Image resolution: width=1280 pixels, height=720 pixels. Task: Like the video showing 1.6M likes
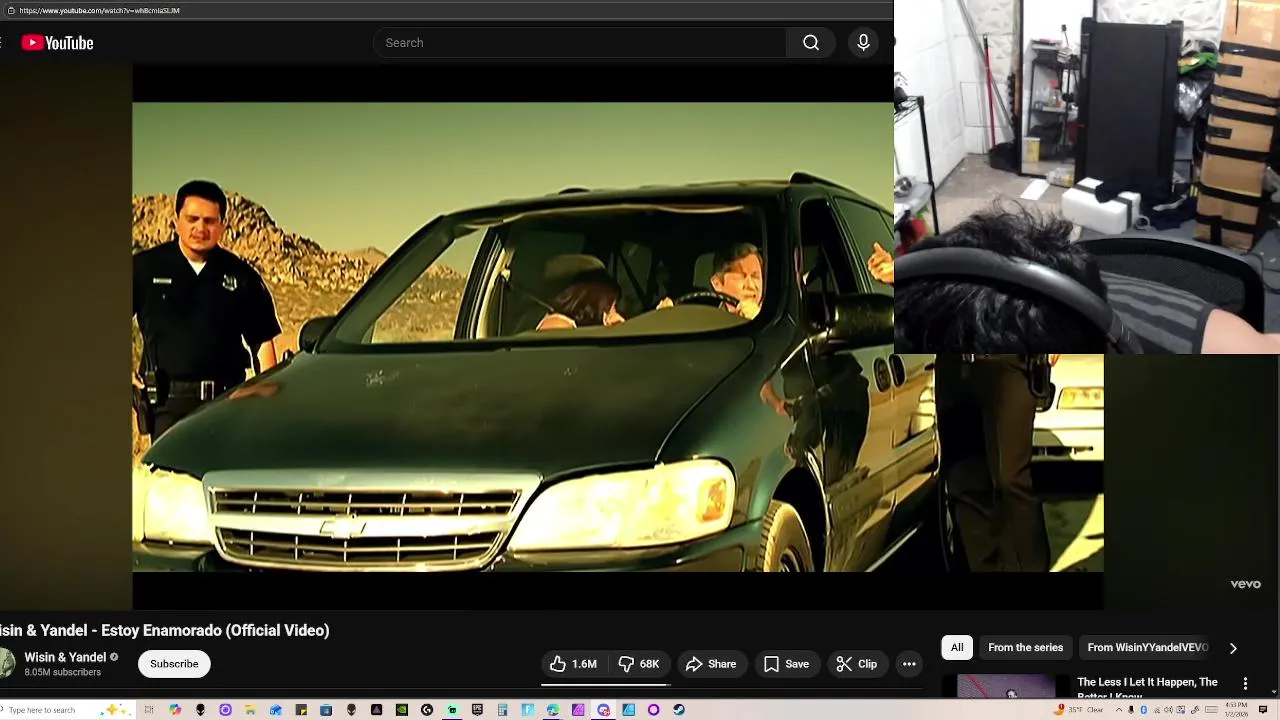(x=574, y=664)
